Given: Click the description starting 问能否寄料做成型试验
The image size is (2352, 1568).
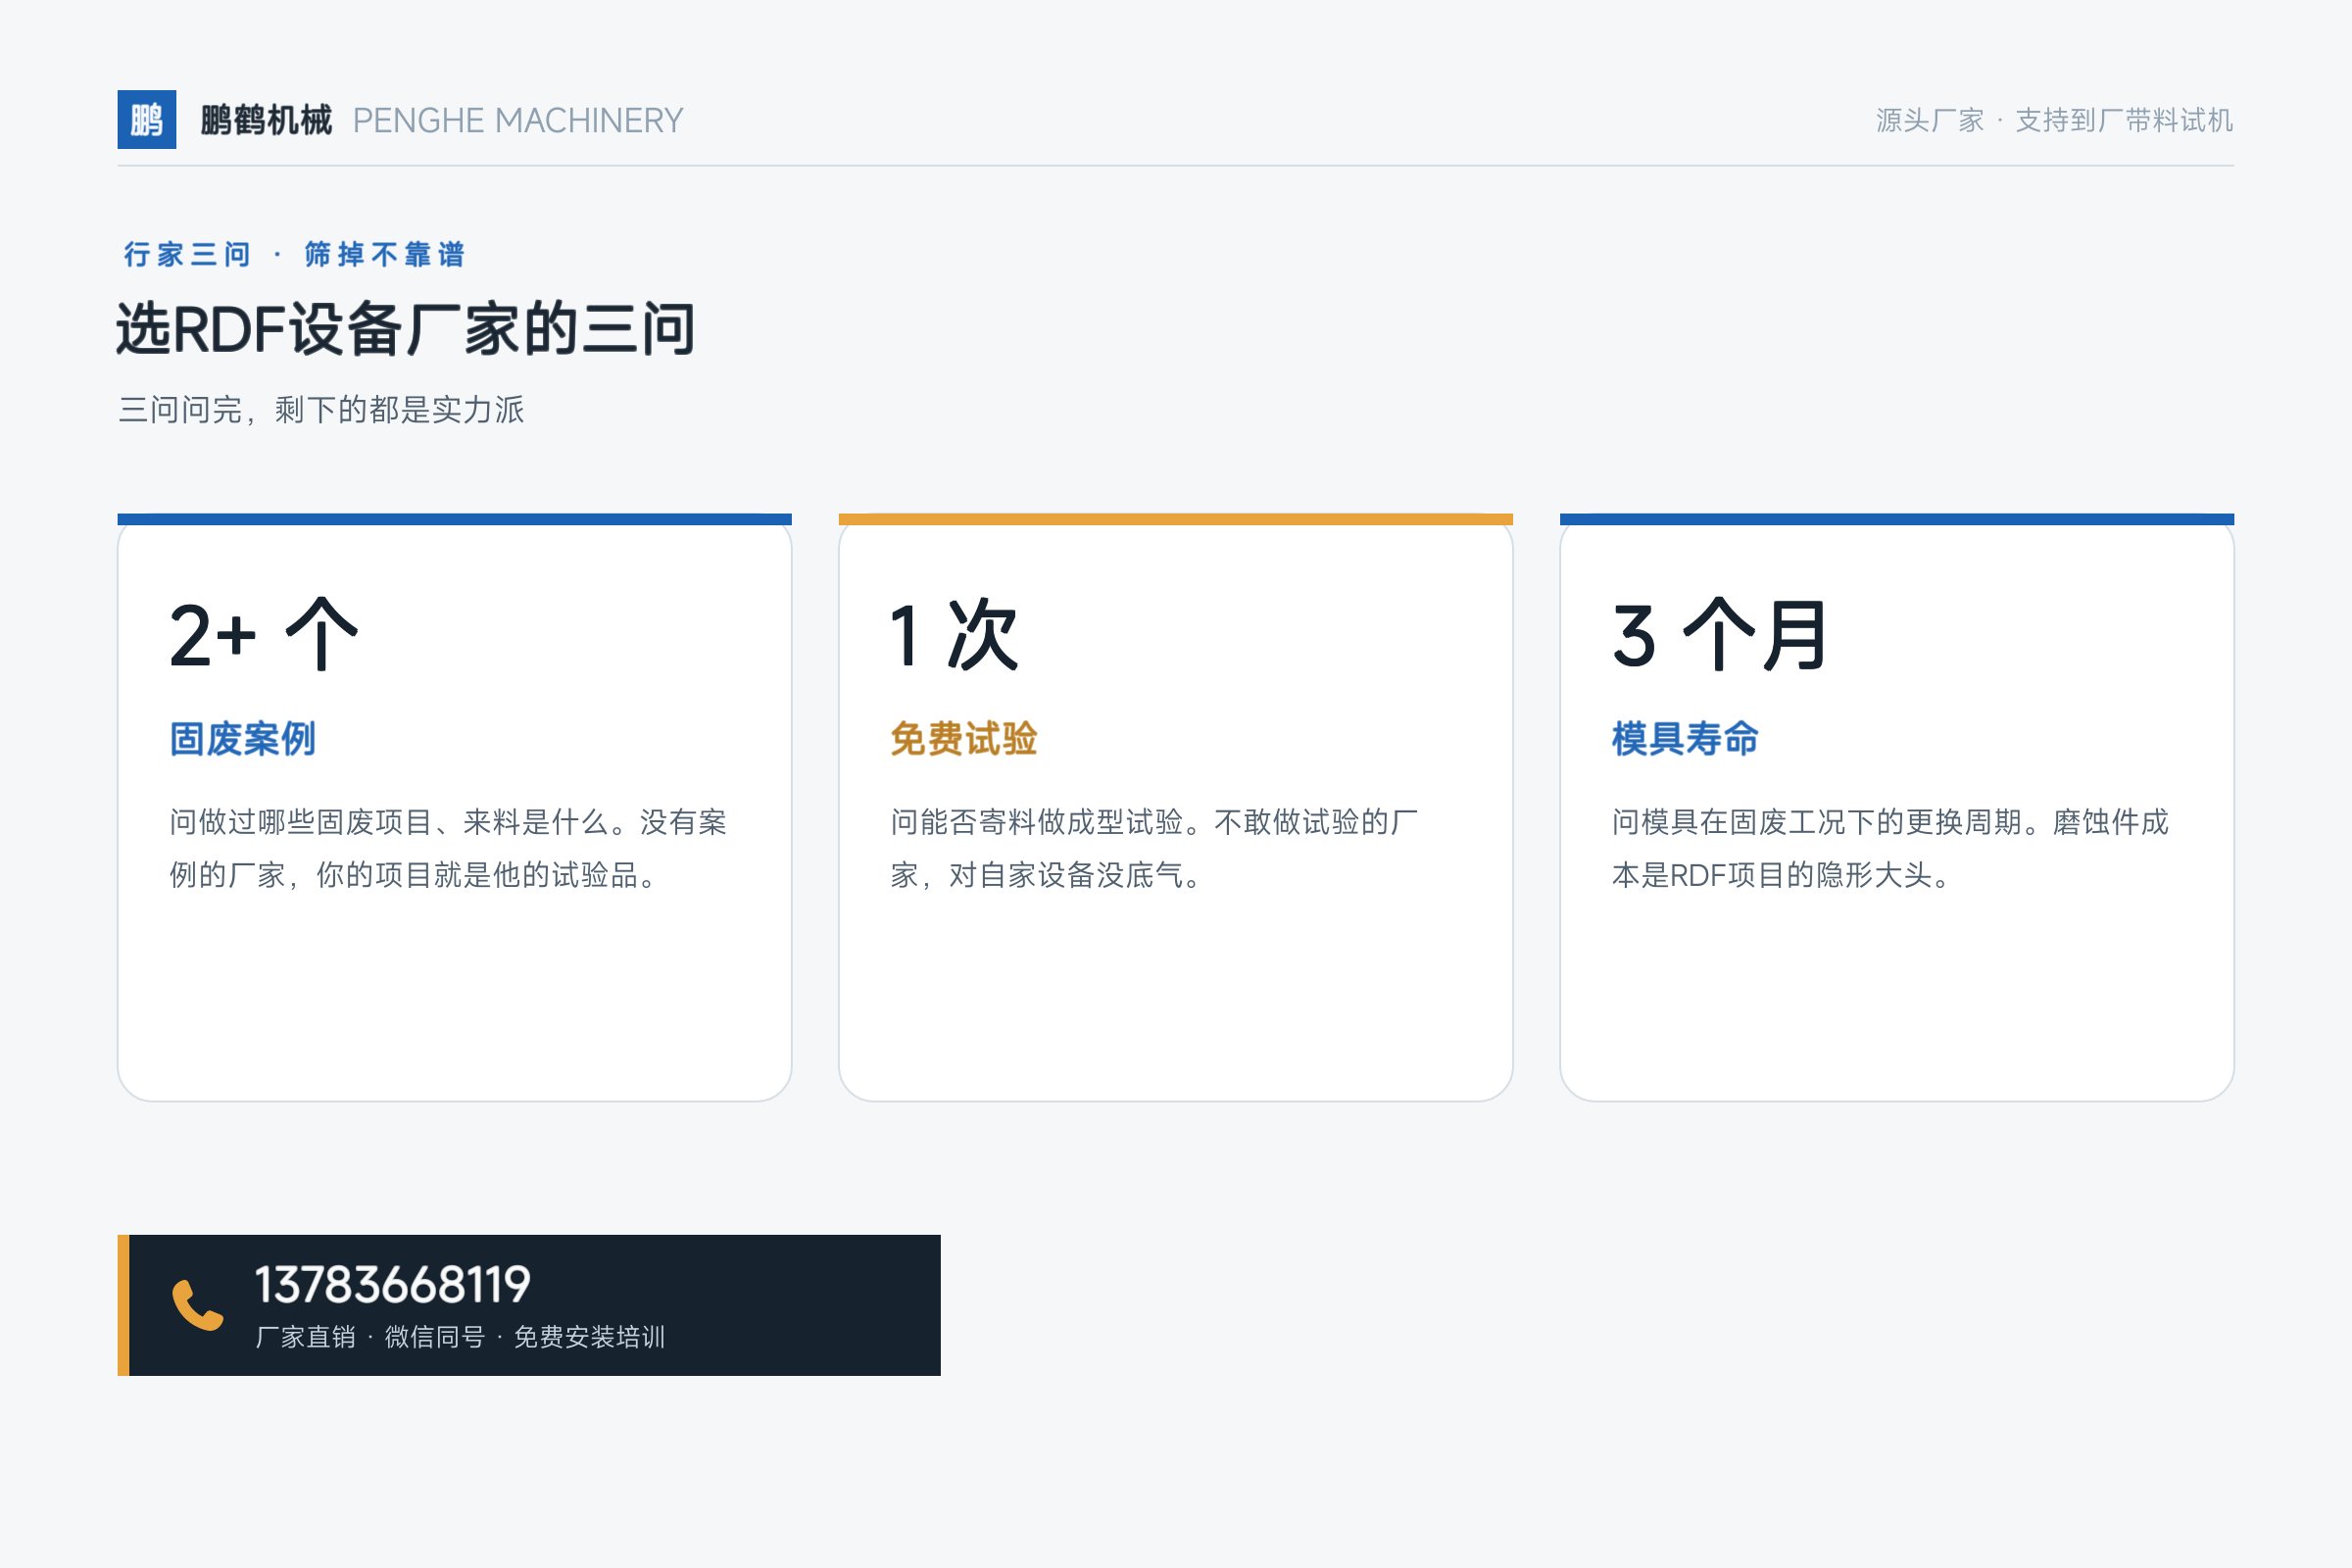Looking at the screenshot, I should click(1155, 848).
